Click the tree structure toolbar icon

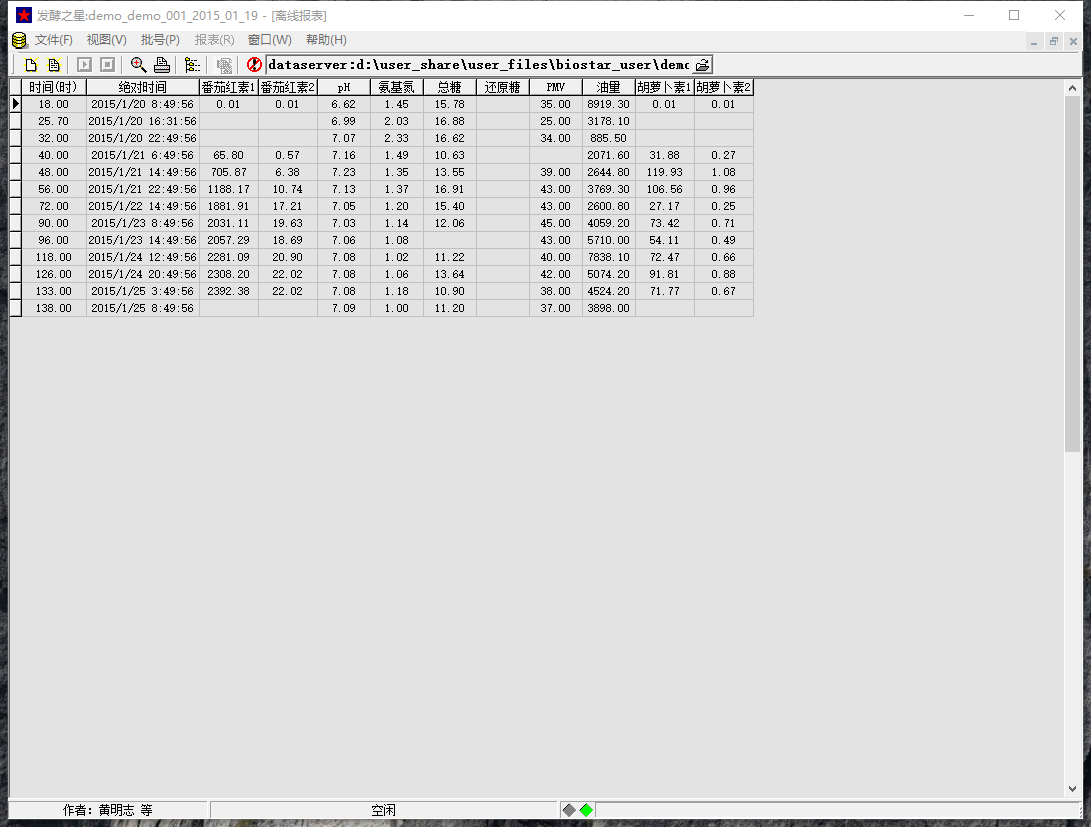(x=192, y=65)
